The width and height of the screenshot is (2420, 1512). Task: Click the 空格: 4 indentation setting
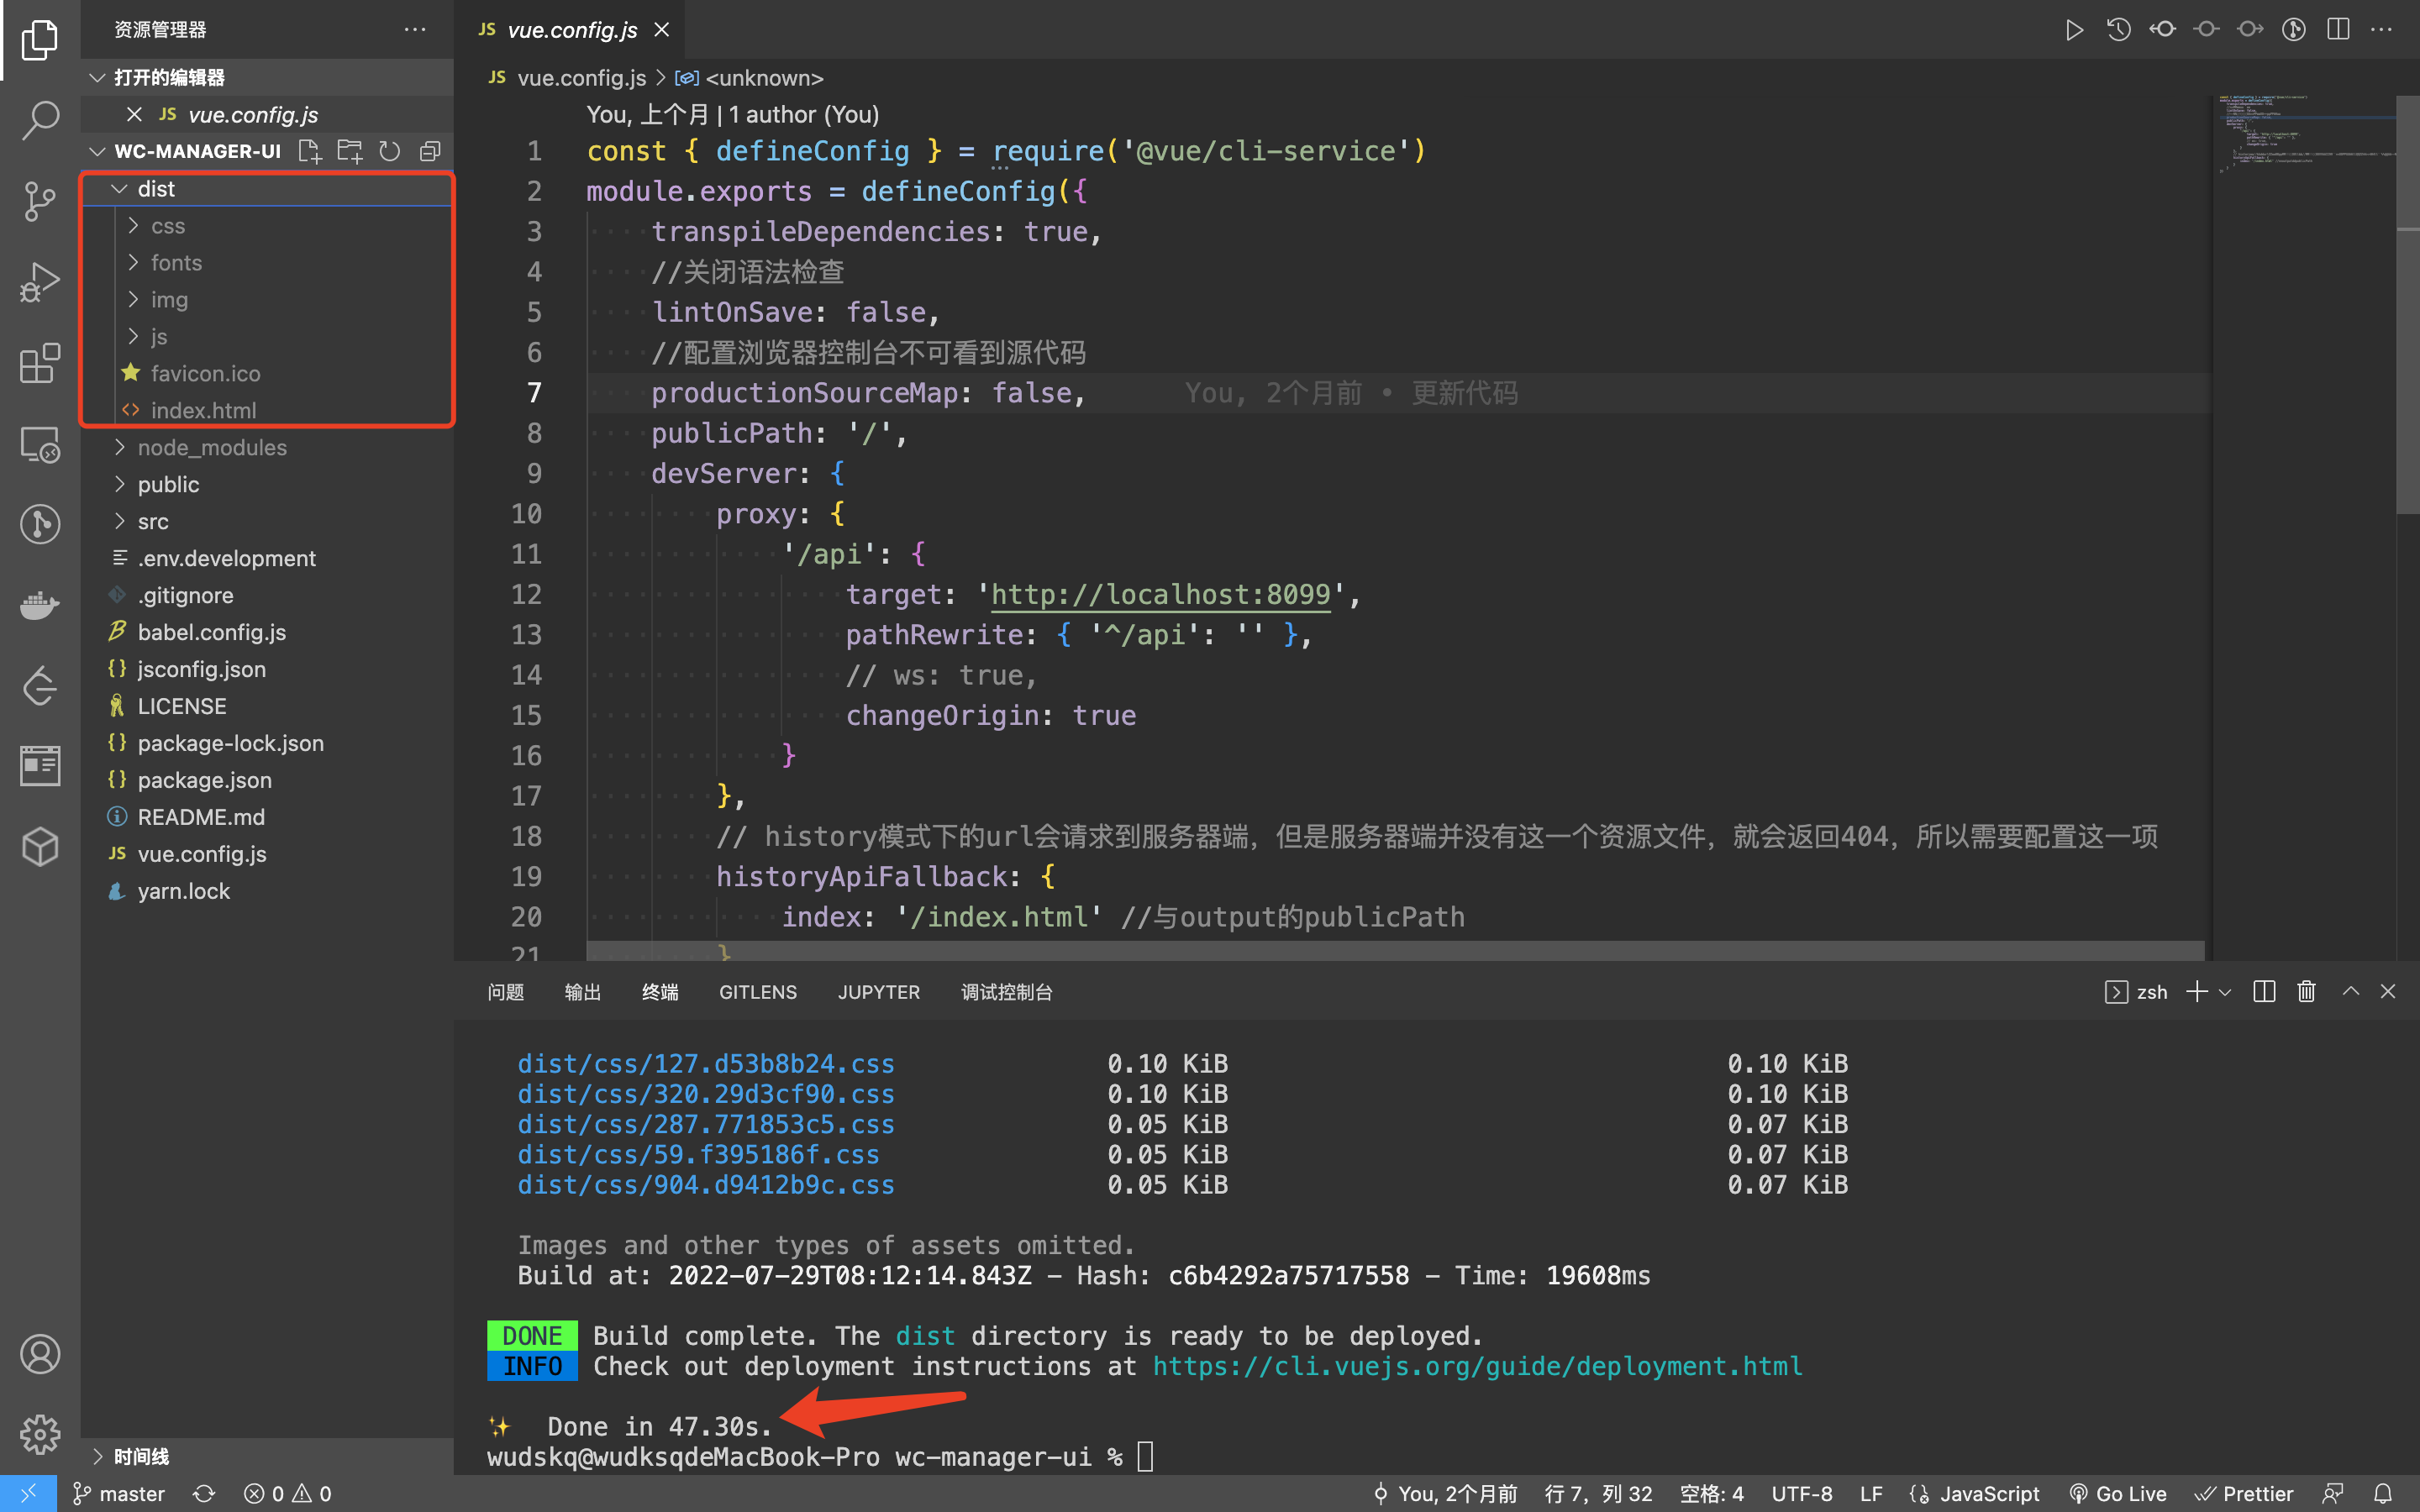click(x=1711, y=1493)
